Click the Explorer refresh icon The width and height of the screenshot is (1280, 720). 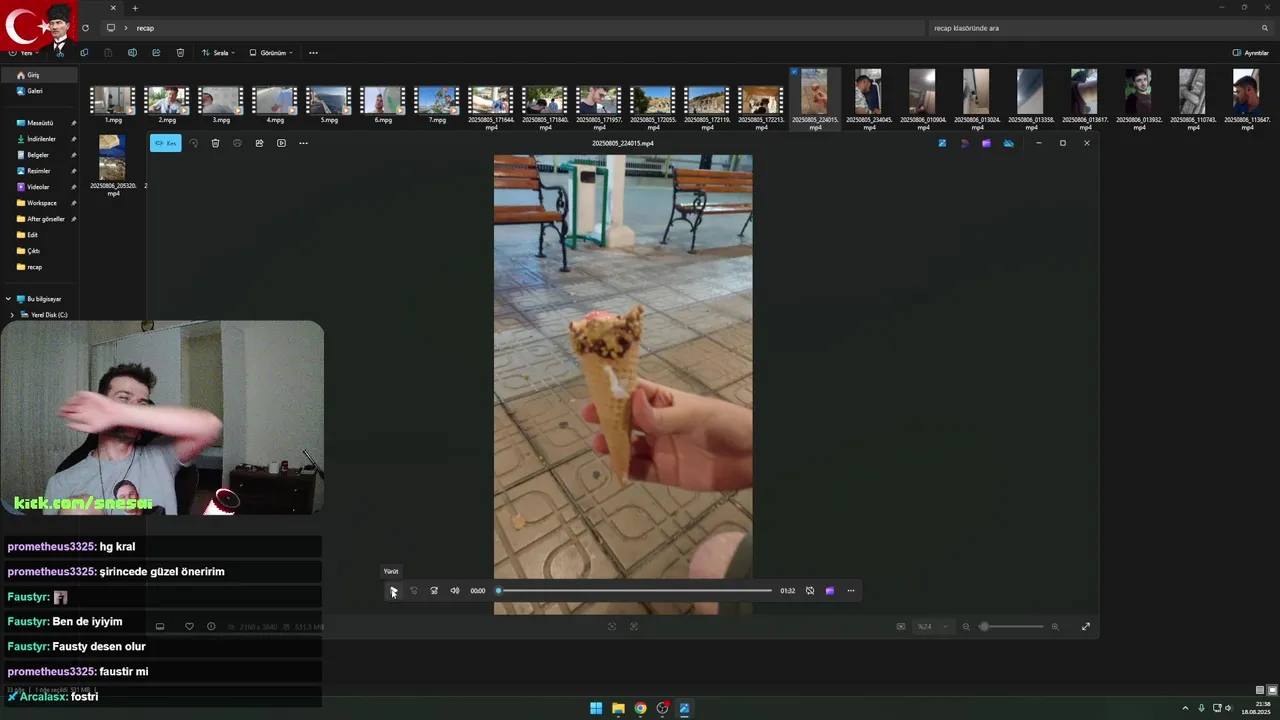(x=85, y=28)
